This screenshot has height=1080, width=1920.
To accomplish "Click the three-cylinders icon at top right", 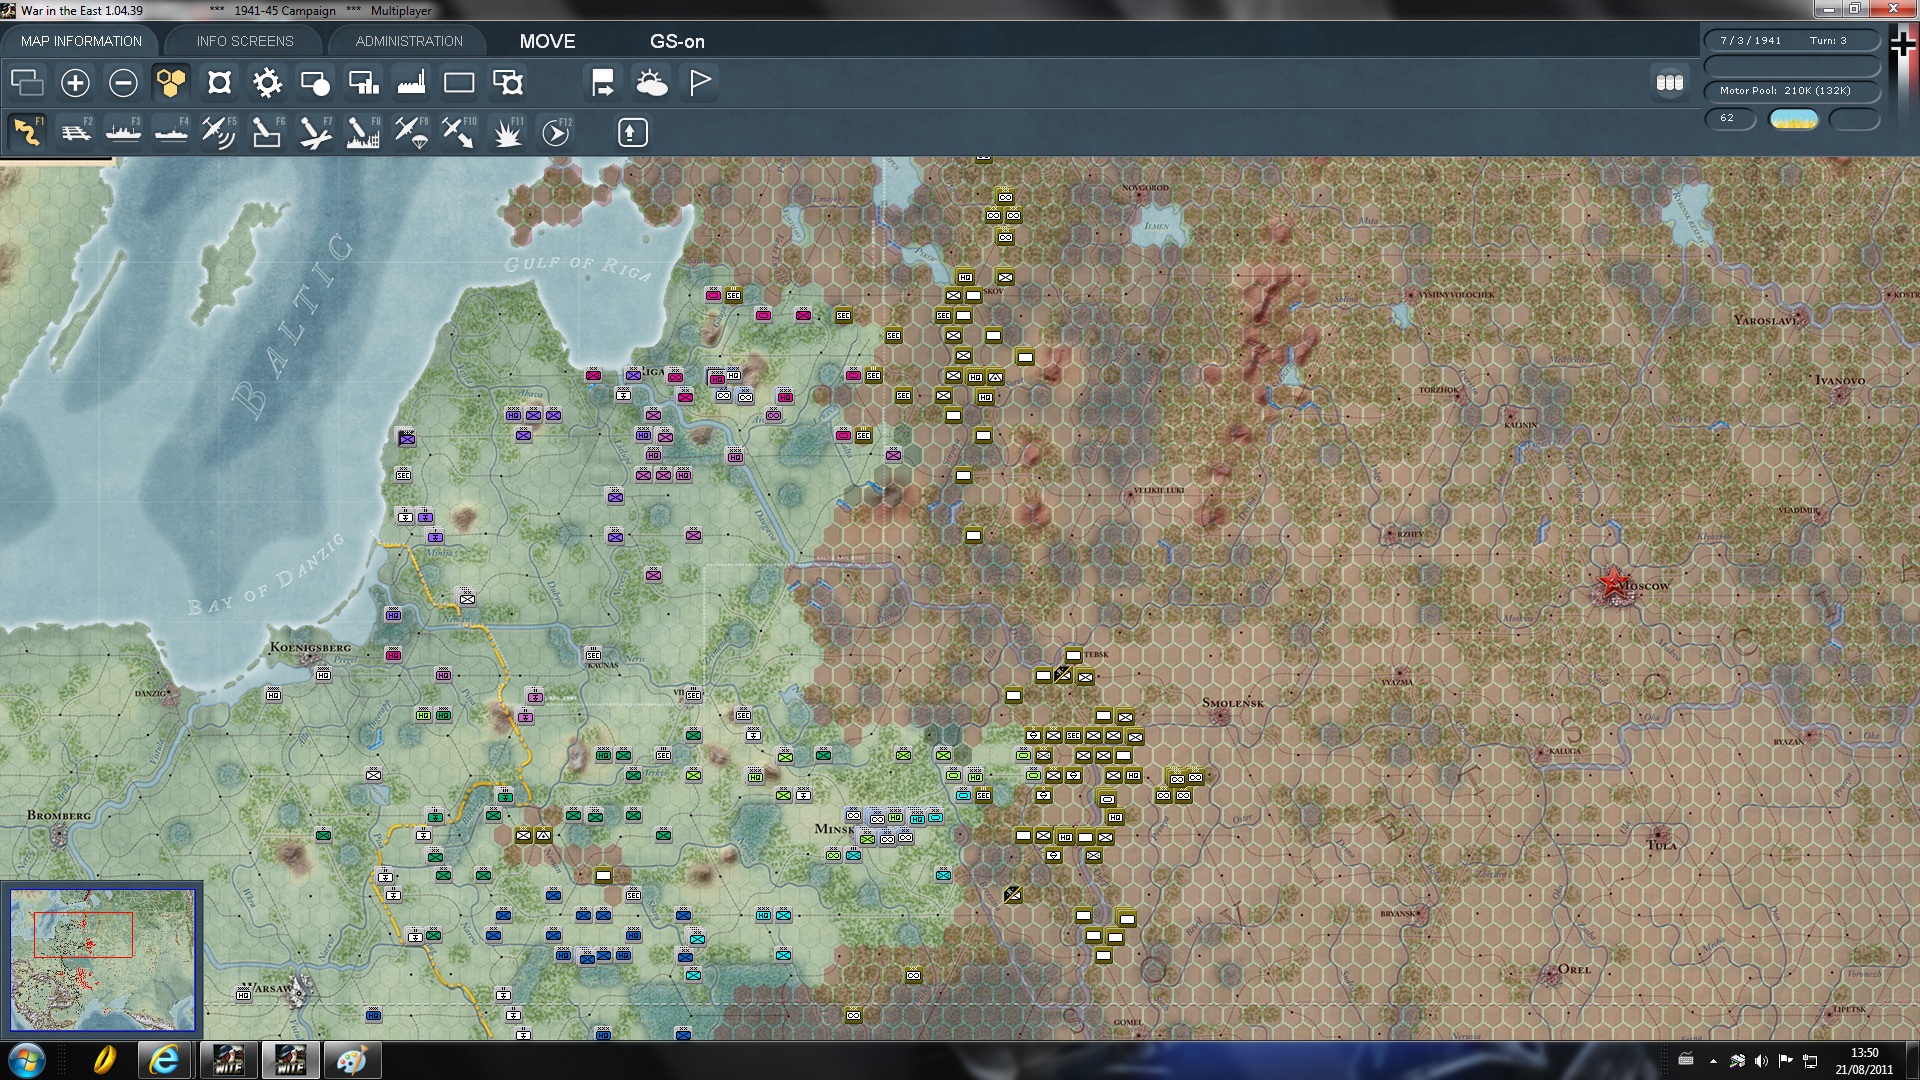I will tap(1670, 83).
